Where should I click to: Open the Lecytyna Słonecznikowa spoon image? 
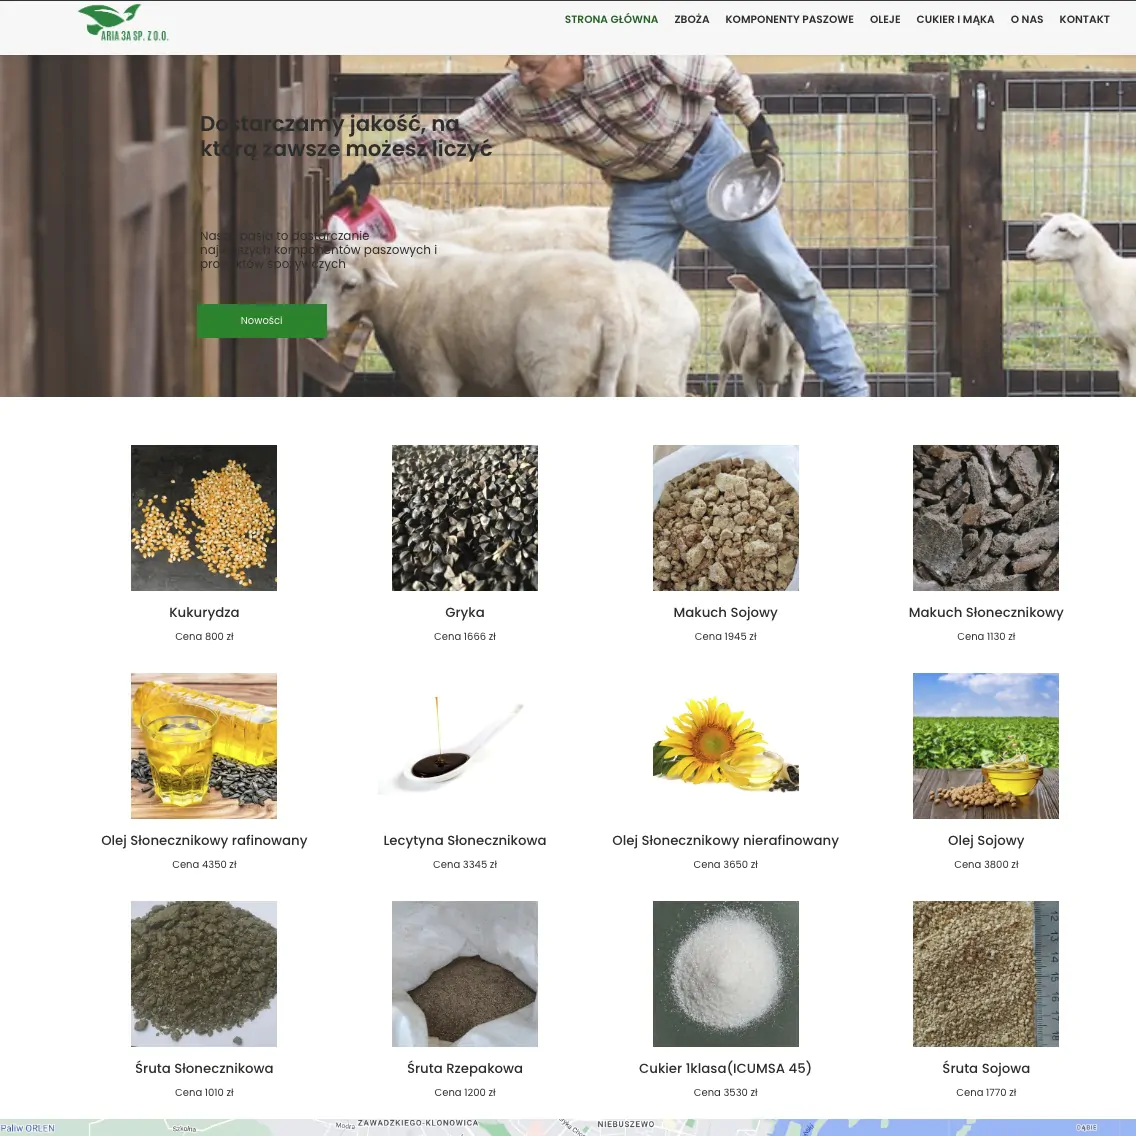pos(465,746)
